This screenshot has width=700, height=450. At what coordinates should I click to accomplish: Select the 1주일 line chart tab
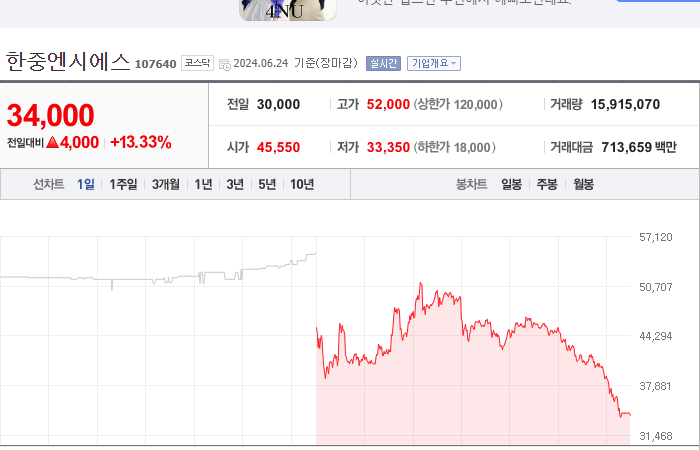pyautogui.click(x=123, y=184)
